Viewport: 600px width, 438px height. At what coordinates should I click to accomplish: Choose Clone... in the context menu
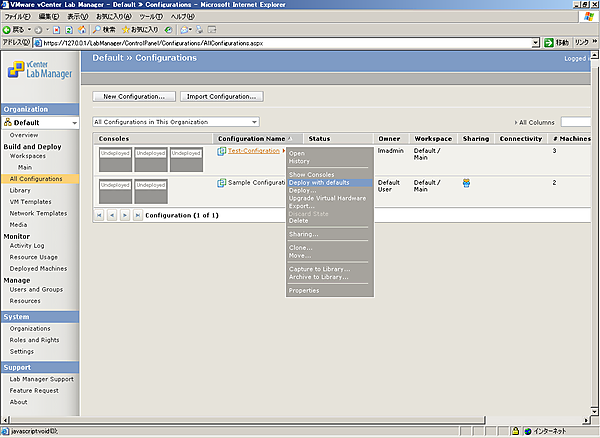pos(300,247)
